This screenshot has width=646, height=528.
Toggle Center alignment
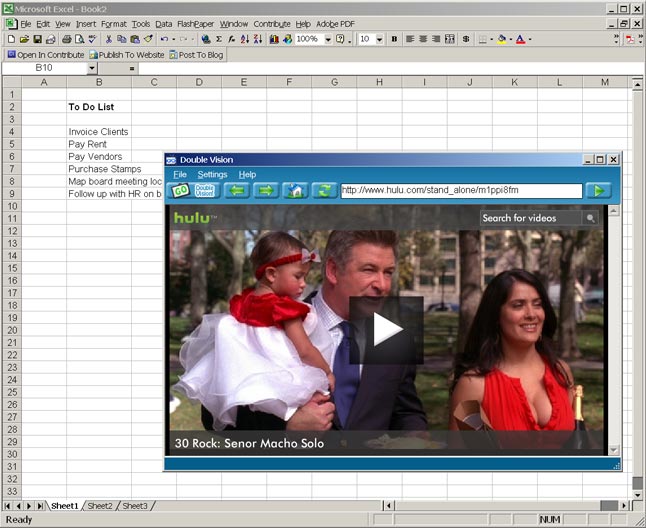[x=423, y=39]
